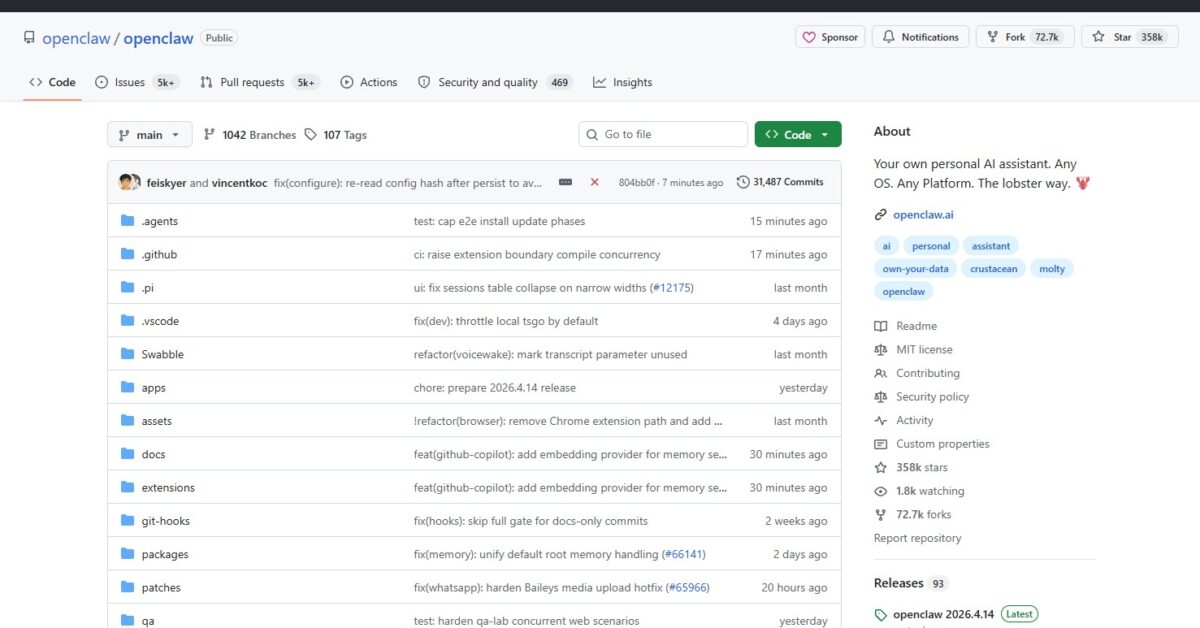Open the Issues tab

pos(137,82)
